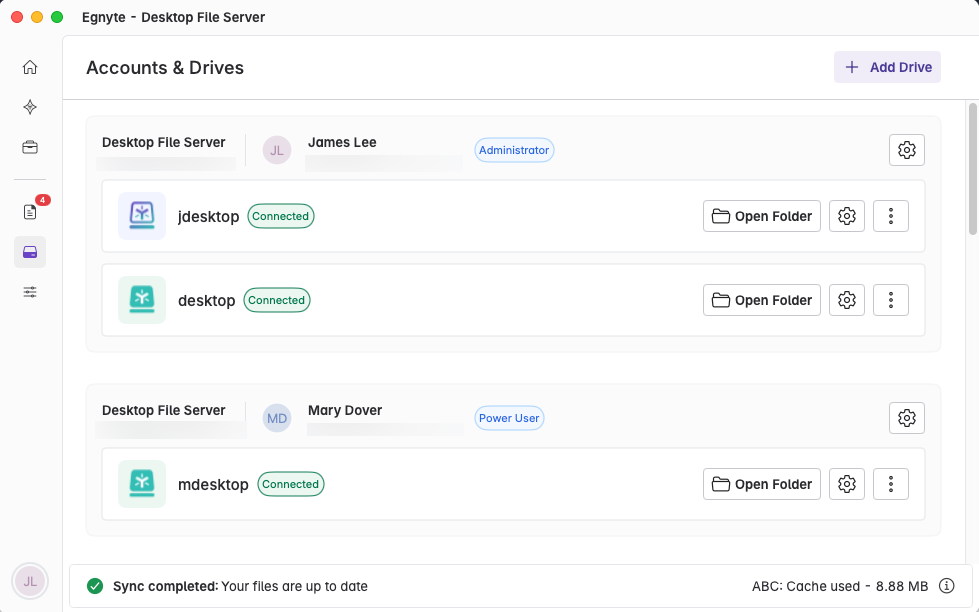
Task: Click the yellow minimize window button
Action: click(x=37, y=17)
